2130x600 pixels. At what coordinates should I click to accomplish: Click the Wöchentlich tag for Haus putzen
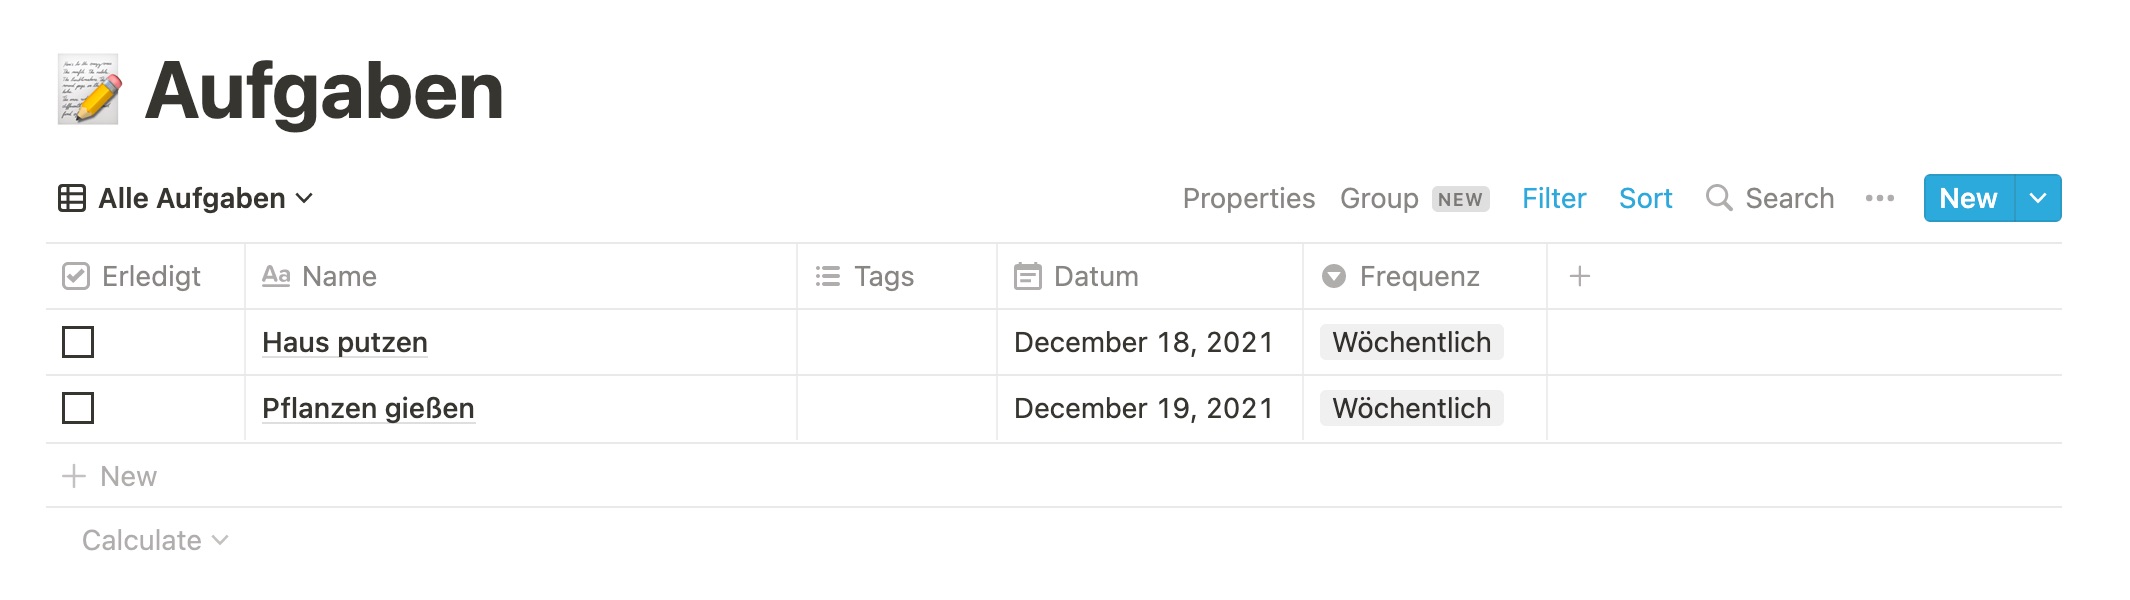coord(1411,342)
